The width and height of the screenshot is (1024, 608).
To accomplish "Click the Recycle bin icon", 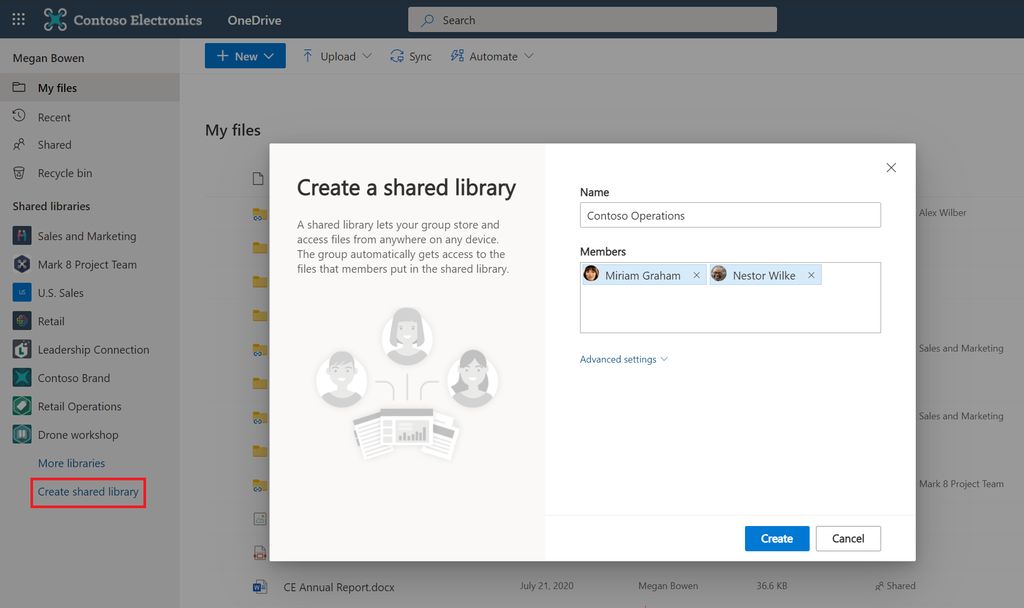I will click(19, 173).
